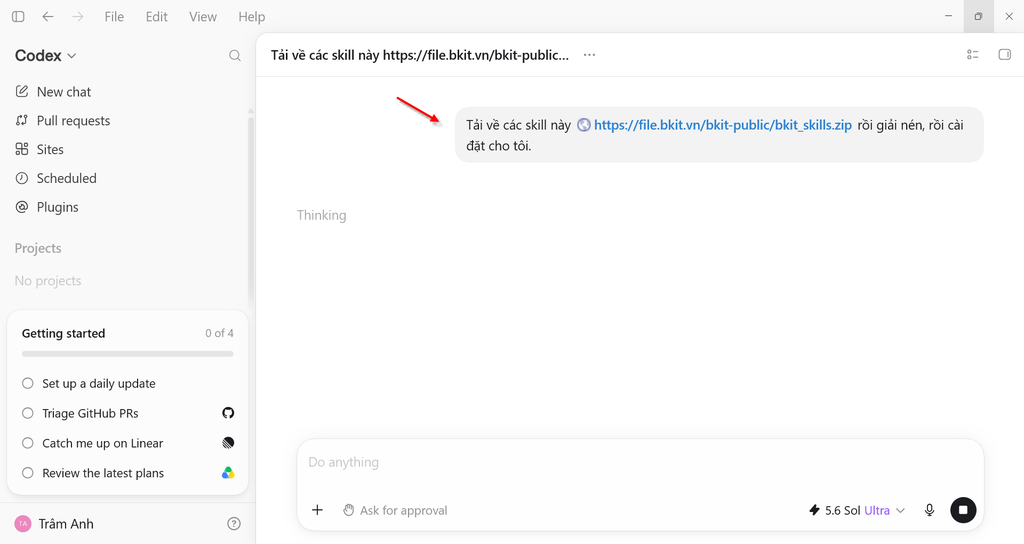The height and width of the screenshot is (544, 1024).
Task: Click the Scheduled clock icon
Action: tap(22, 178)
